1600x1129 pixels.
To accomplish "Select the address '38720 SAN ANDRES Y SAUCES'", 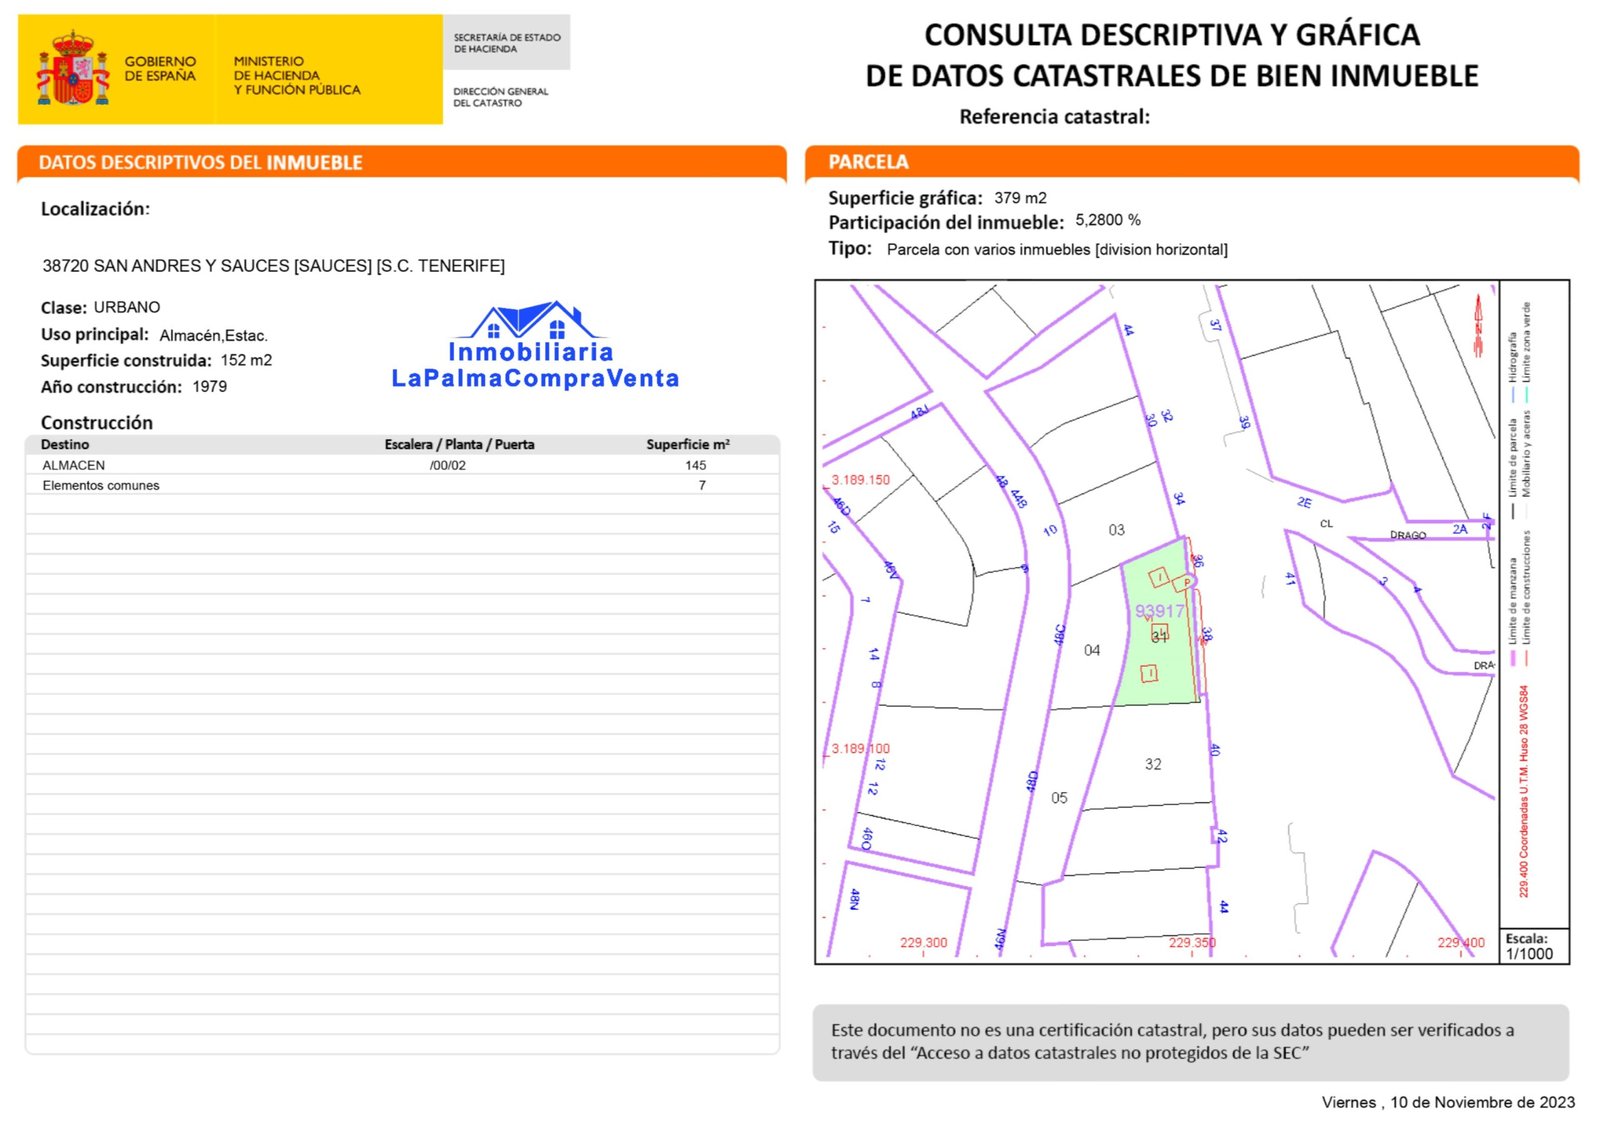I will pos(166,266).
